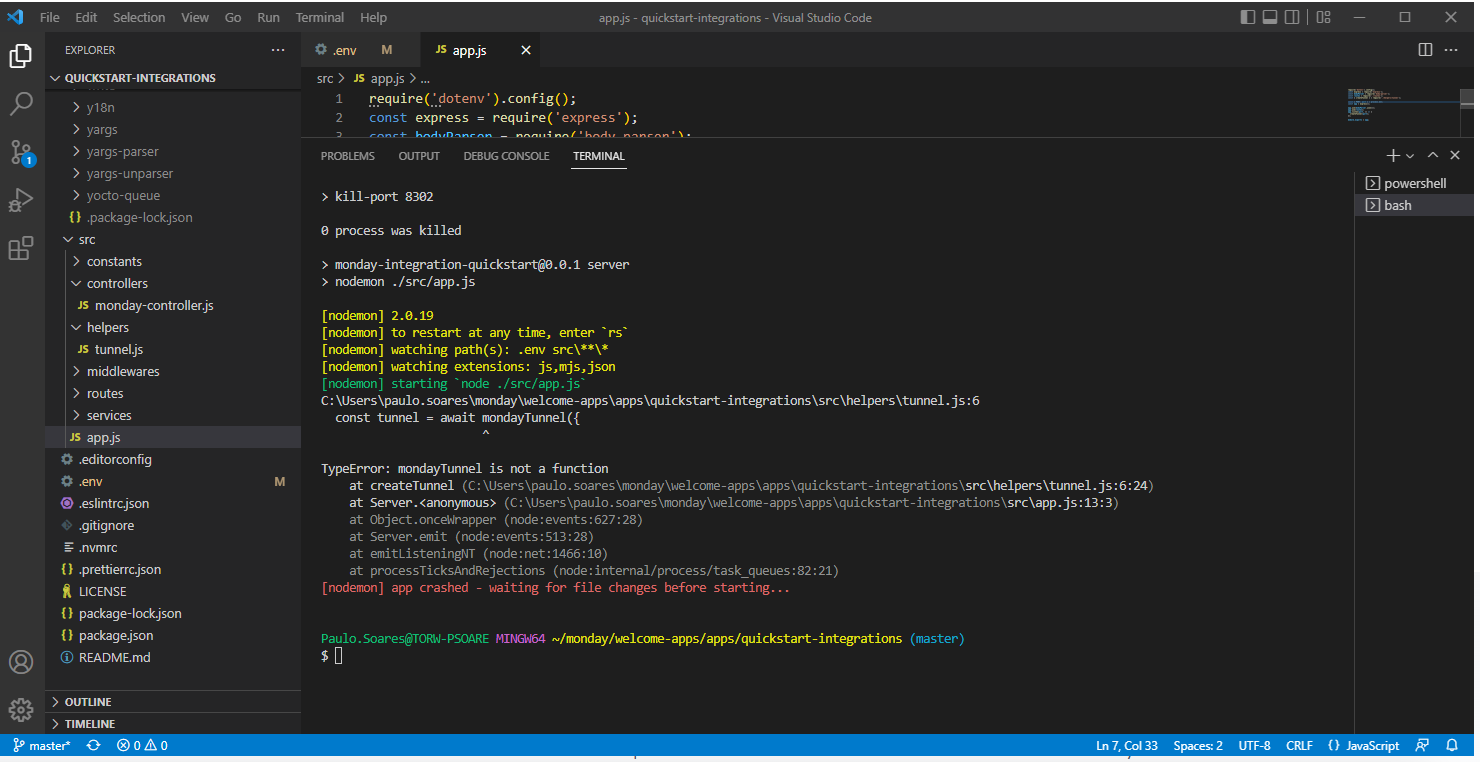Open errors and warnings count in status bar

coord(142,745)
